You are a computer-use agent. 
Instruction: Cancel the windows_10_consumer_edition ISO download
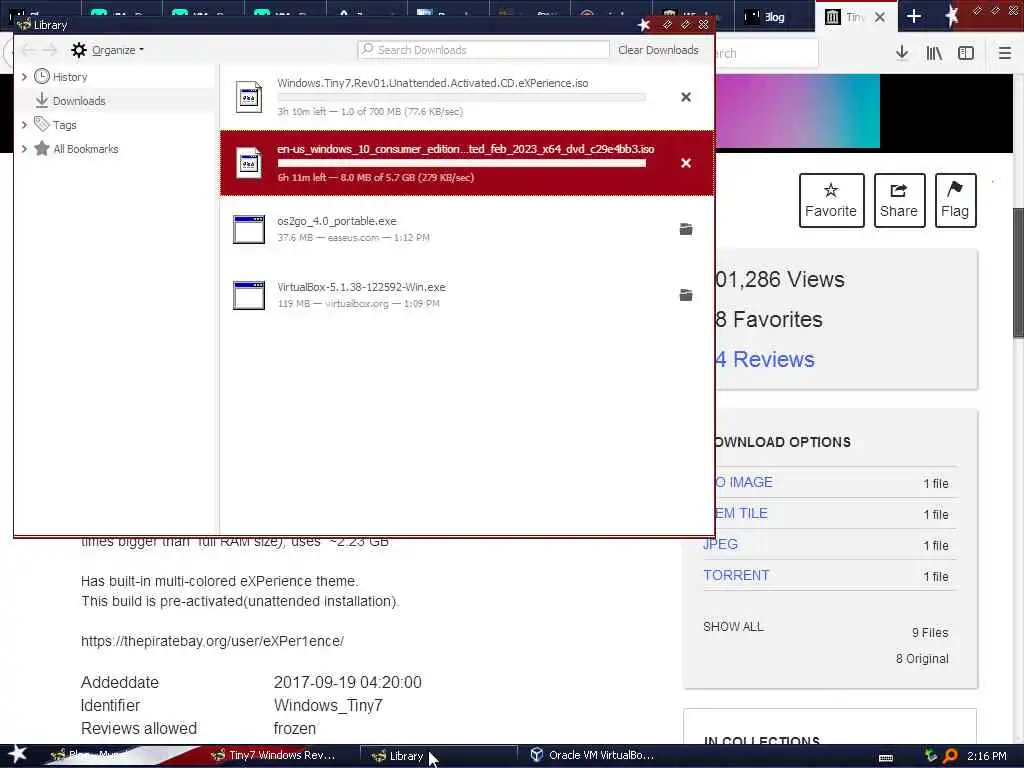686,163
